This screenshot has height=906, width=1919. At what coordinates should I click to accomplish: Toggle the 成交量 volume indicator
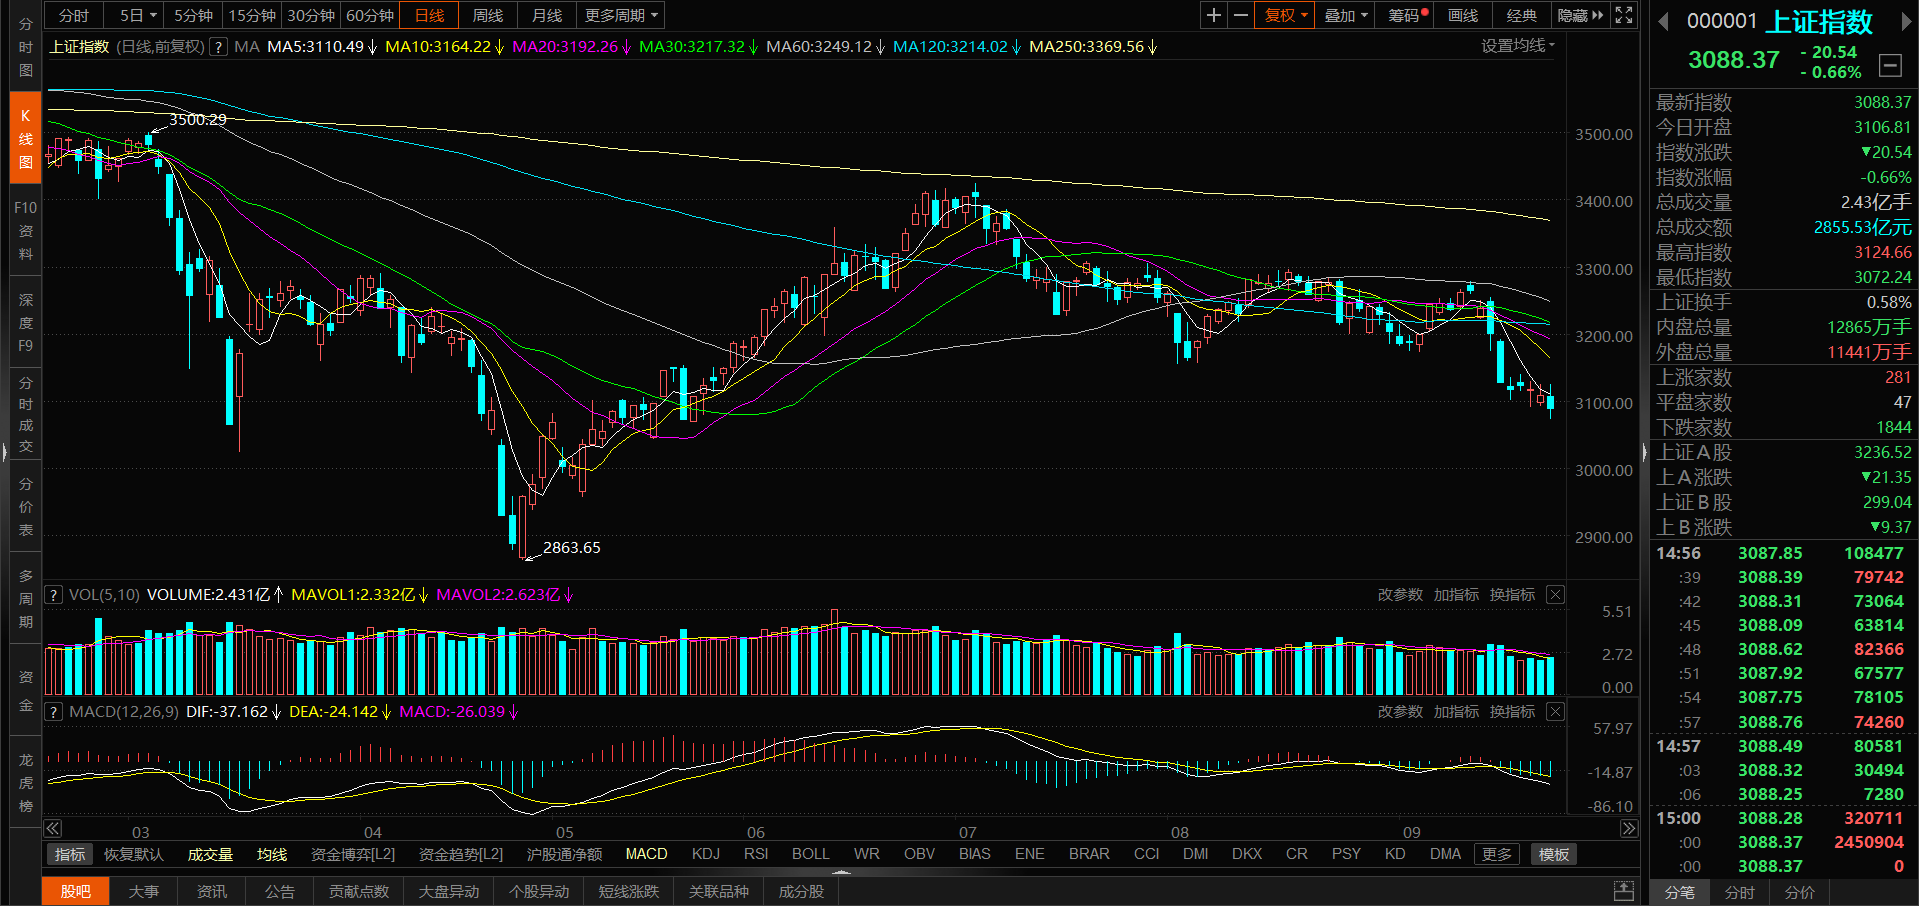coord(210,854)
